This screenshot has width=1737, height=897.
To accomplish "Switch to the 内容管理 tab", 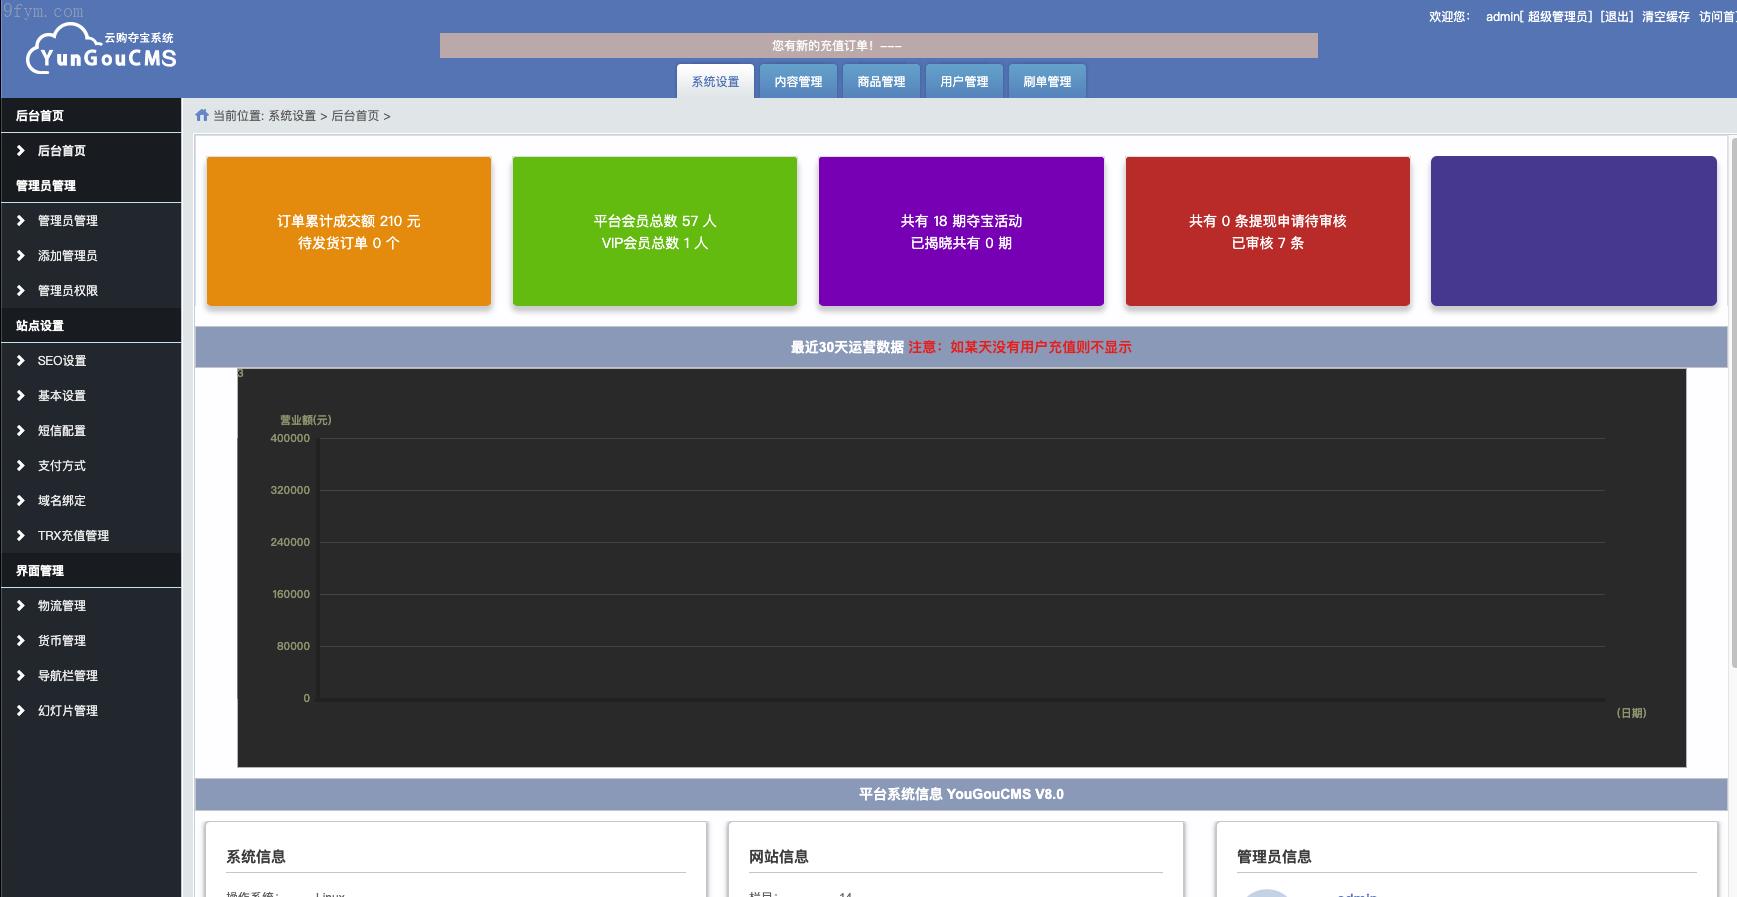I will point(798,82).
